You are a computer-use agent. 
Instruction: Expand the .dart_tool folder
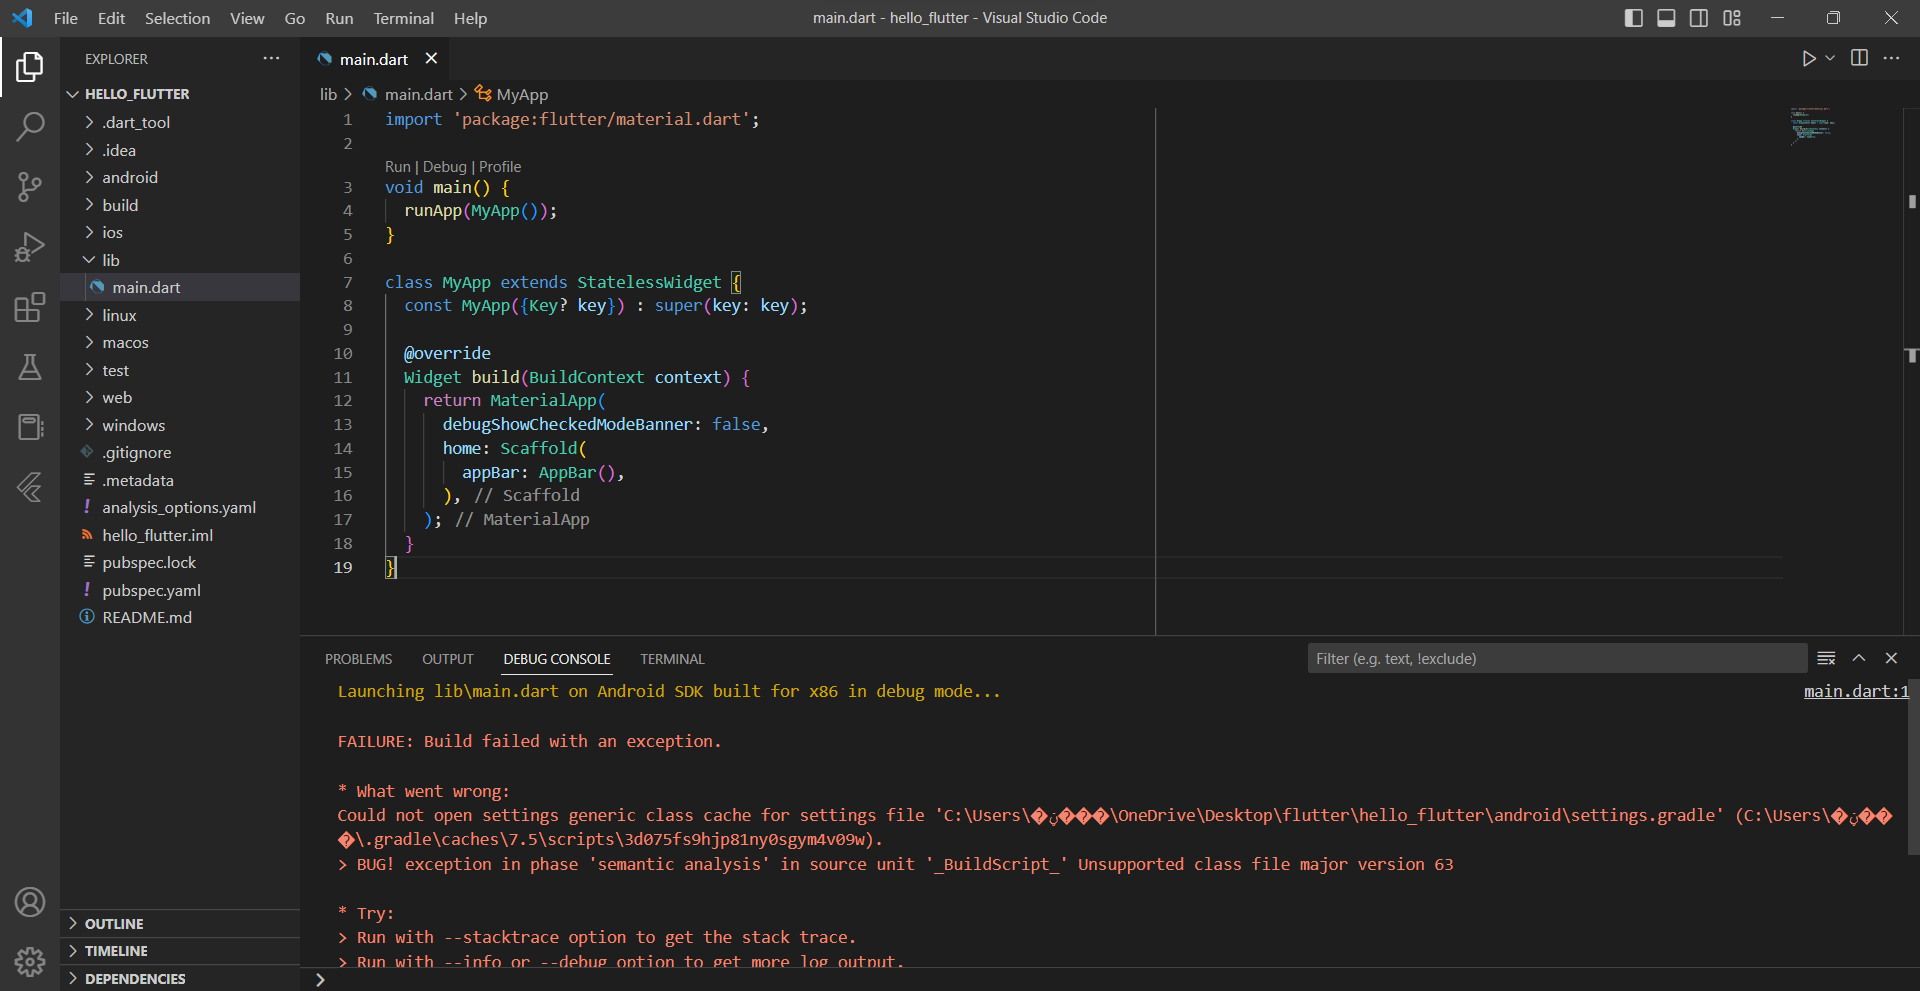(x=180, y=122)
